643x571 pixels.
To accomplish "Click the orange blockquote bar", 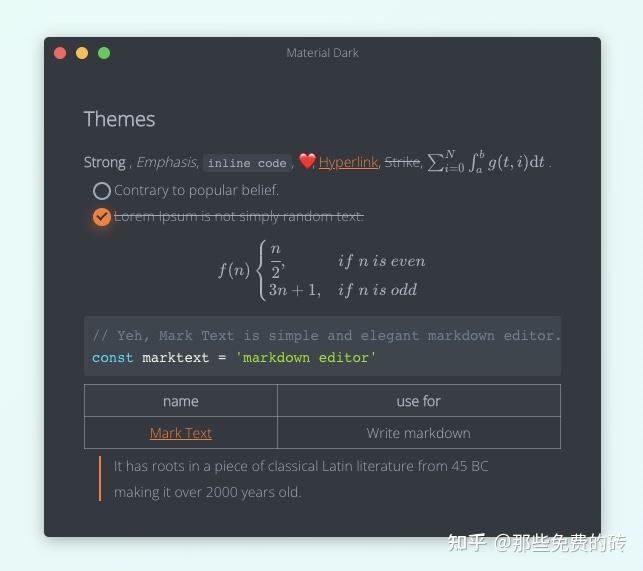I will click(x=100, y=479).
